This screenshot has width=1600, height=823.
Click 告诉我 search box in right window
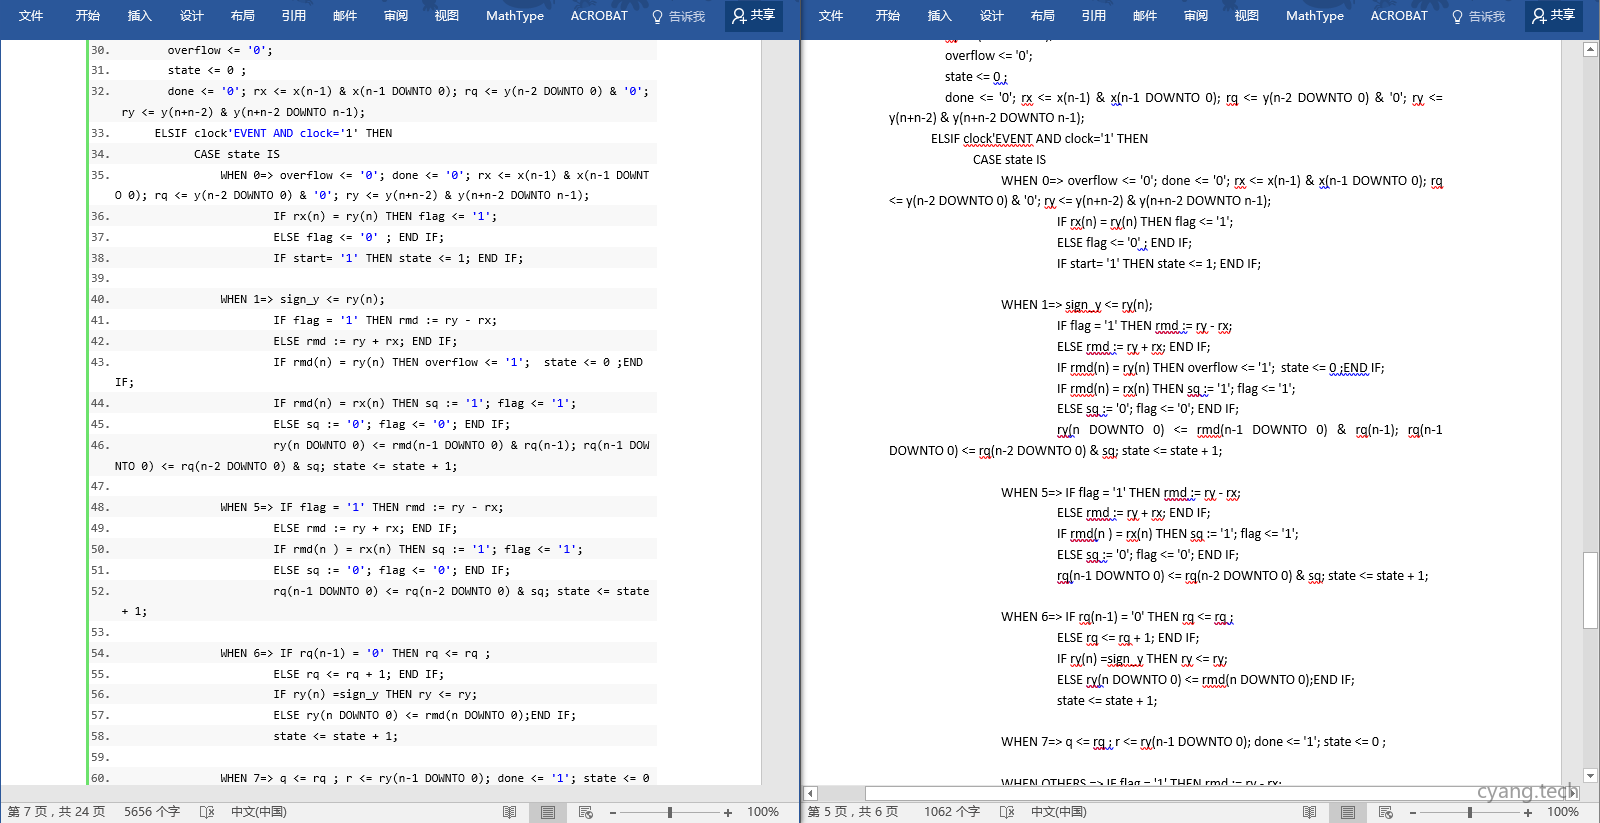[1478, 16]
